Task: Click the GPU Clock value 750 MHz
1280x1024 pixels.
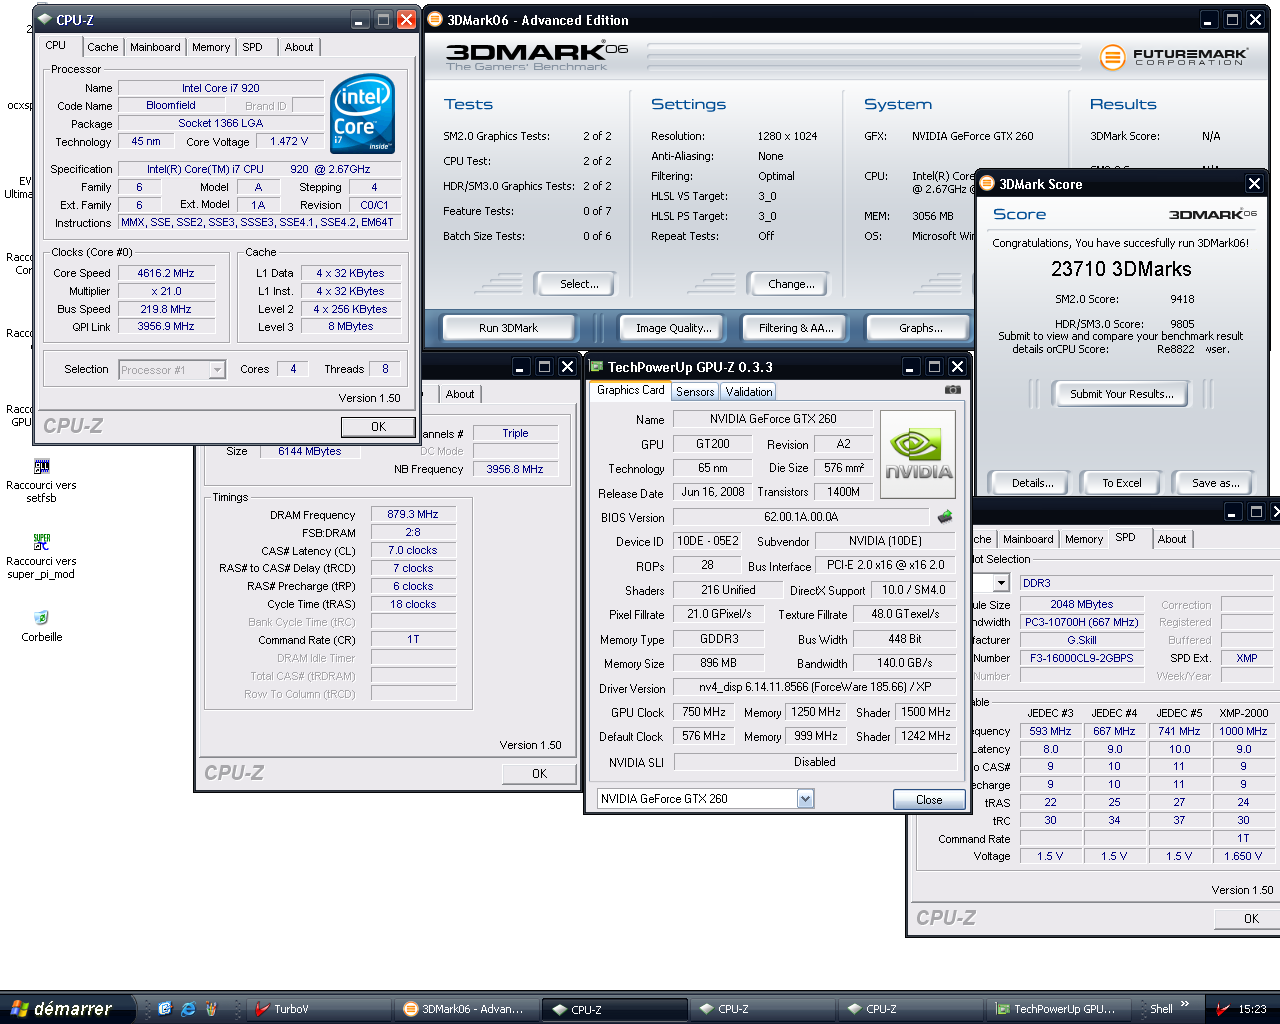Action: tap(704, 712)
